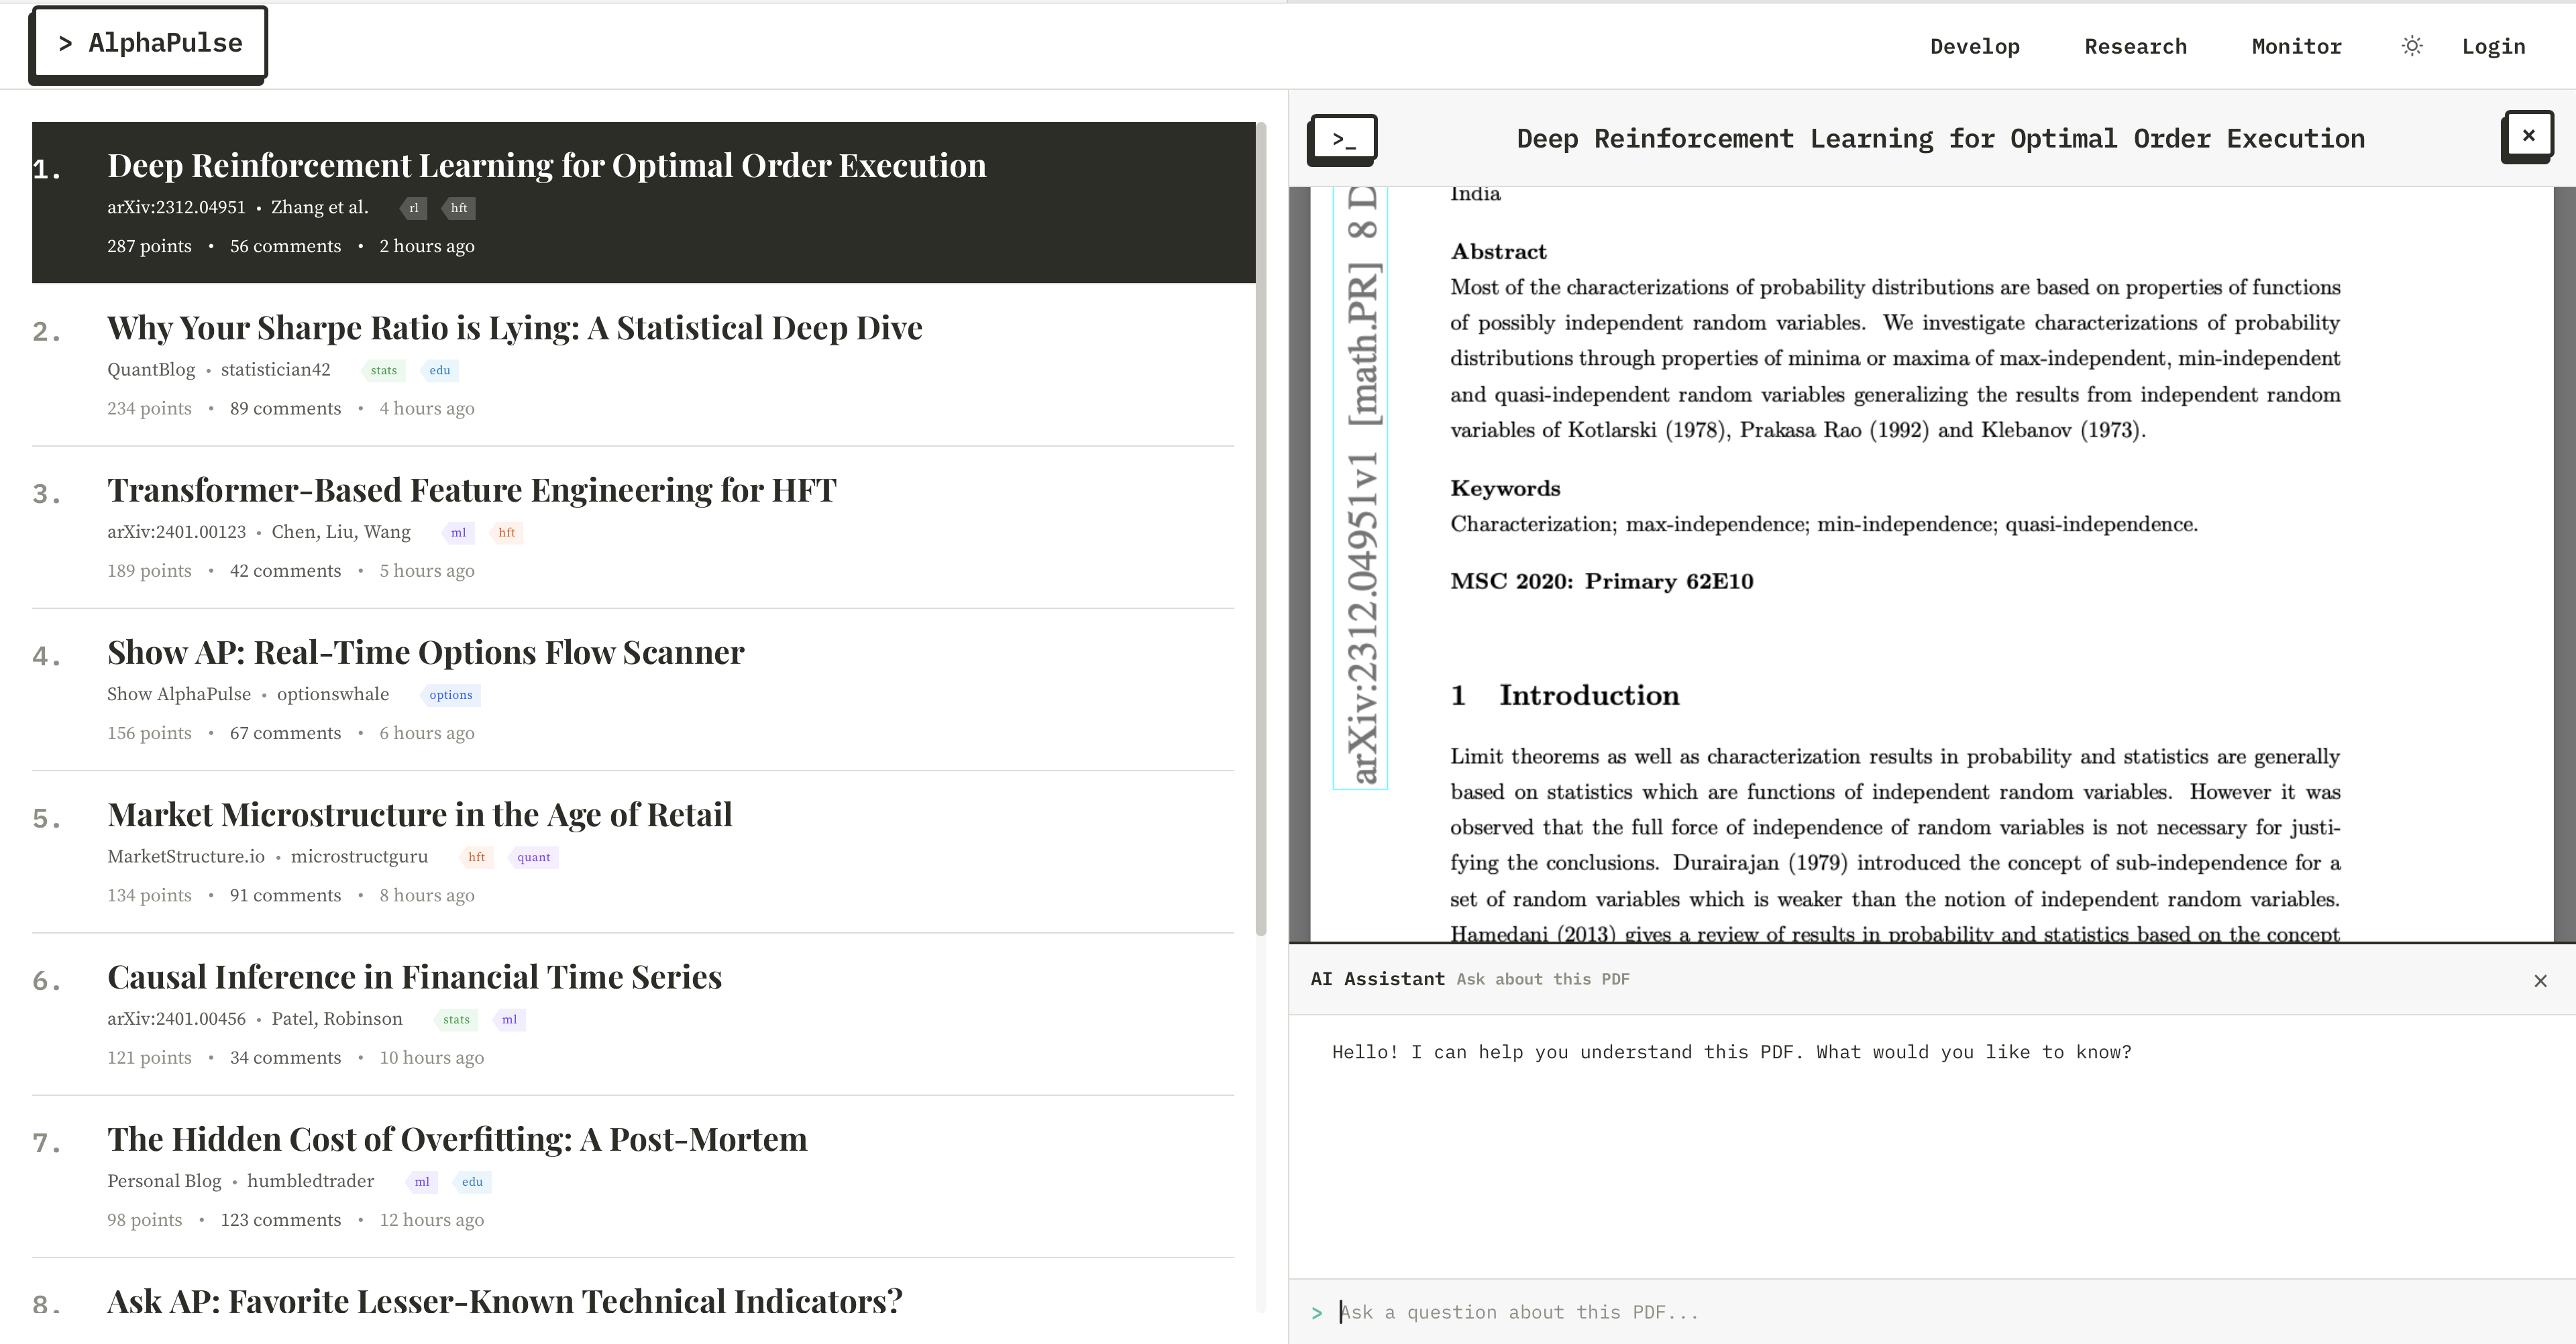
Task: Click the arXiv:2312.04951v1 sidebar stamp in PDF
Action: [x=1361, y=487]
